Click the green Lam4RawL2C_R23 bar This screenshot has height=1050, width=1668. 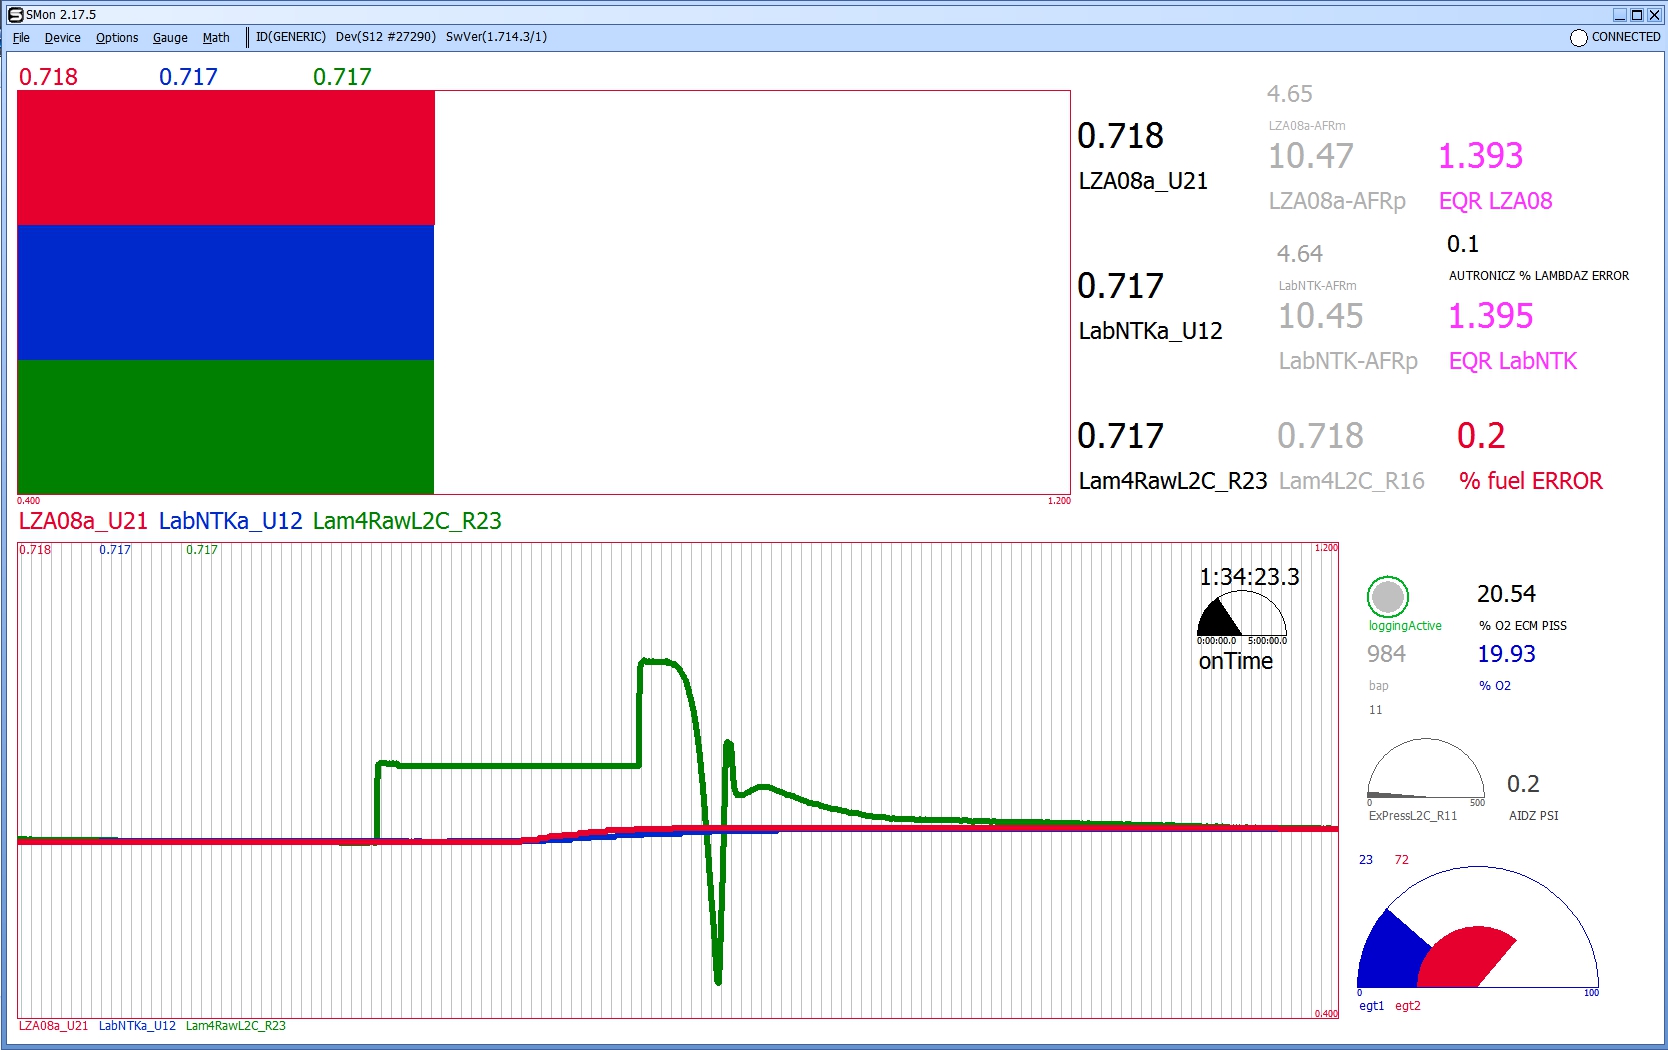click(226, 427)
